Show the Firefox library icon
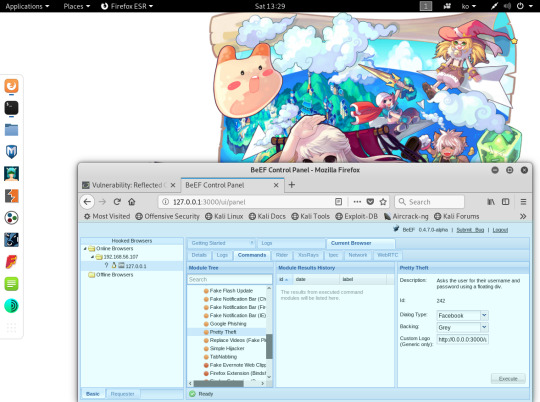The image size is (540, 402). pos(491,202)
